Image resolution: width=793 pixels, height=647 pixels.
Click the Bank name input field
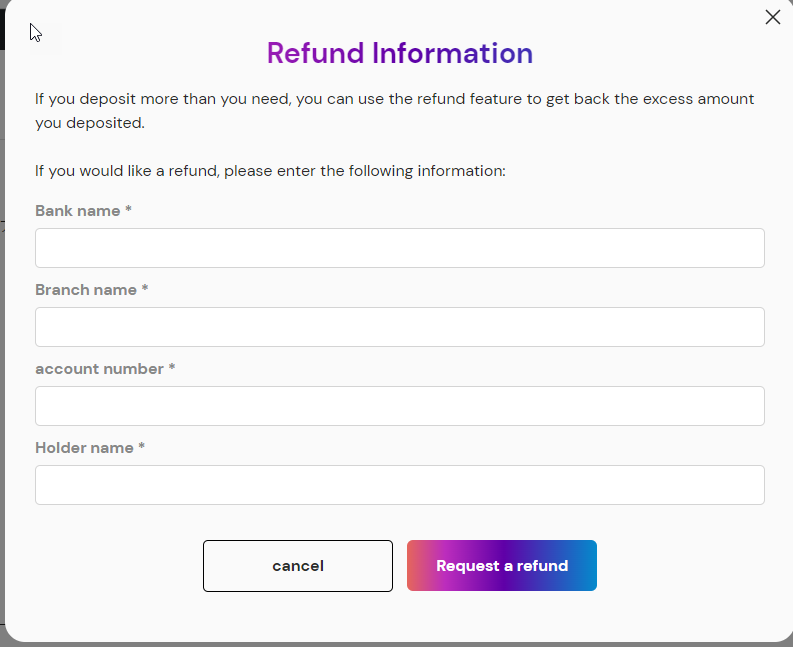pos(399,248)
